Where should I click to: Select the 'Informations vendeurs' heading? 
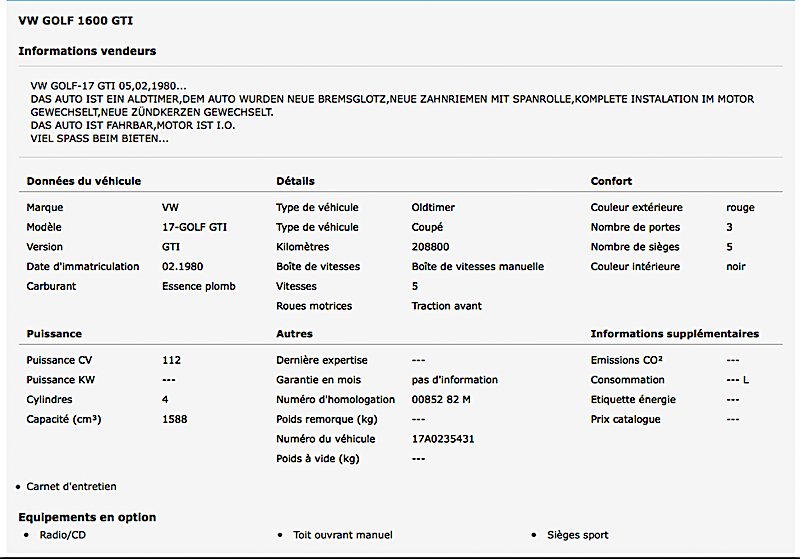coord(87,51)
